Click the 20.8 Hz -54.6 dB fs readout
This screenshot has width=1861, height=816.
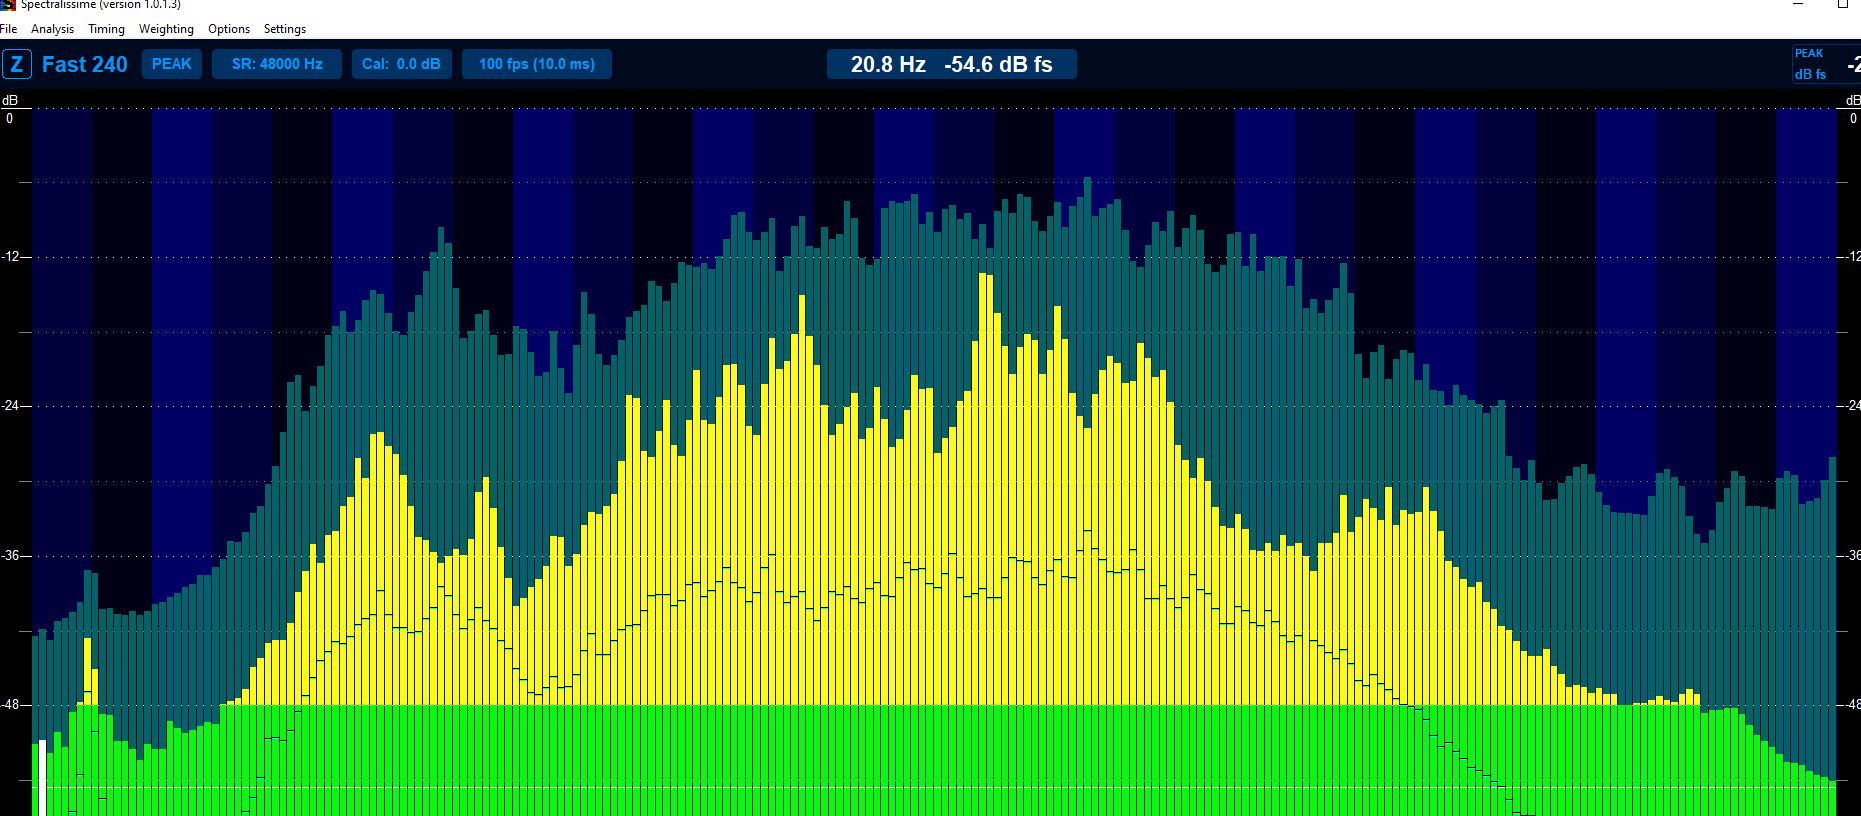click(x=952, y=64)
